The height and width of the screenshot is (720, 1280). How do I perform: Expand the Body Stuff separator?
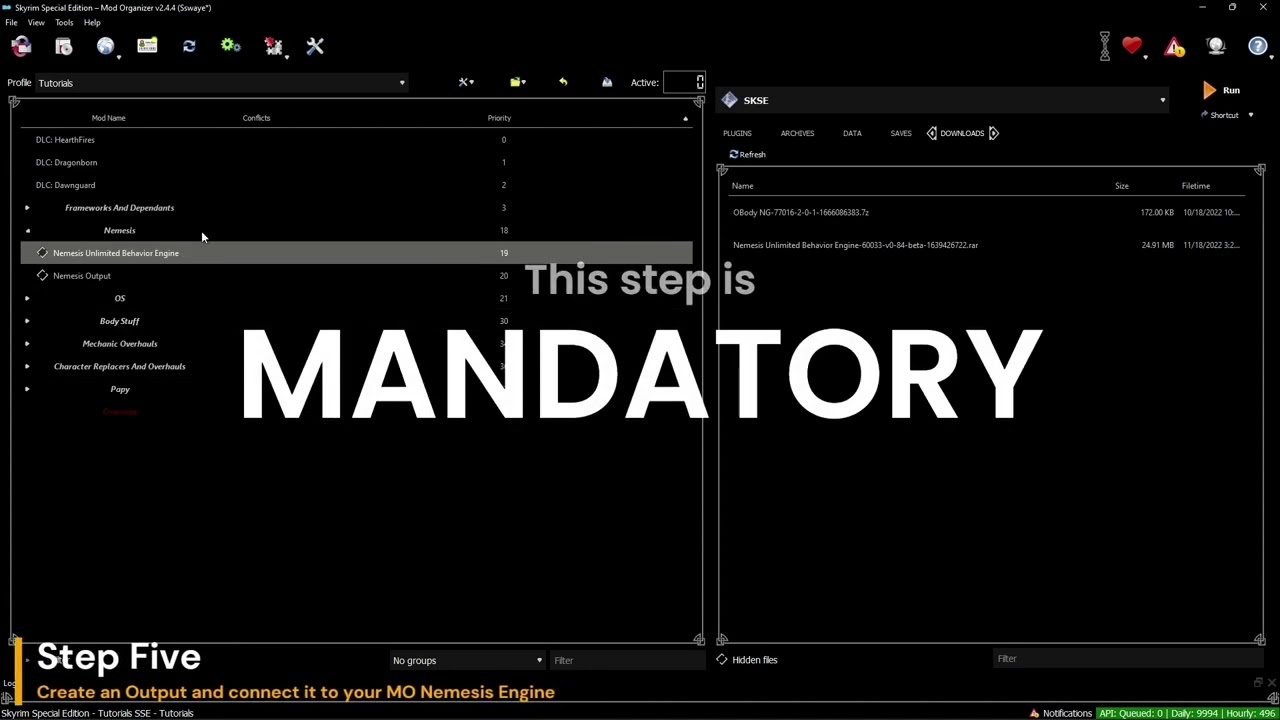pyautogui.click(x=27, y=321)
